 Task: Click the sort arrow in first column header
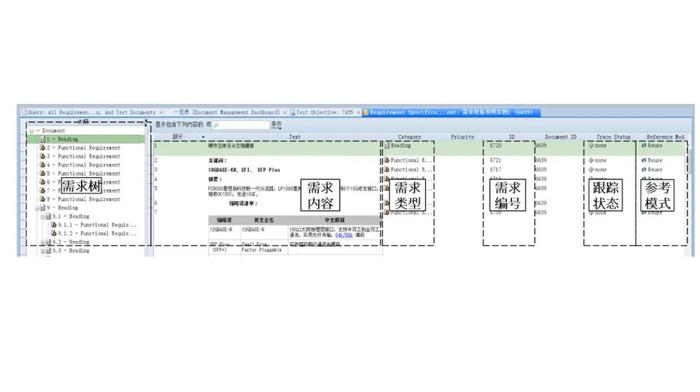[203, 137]
